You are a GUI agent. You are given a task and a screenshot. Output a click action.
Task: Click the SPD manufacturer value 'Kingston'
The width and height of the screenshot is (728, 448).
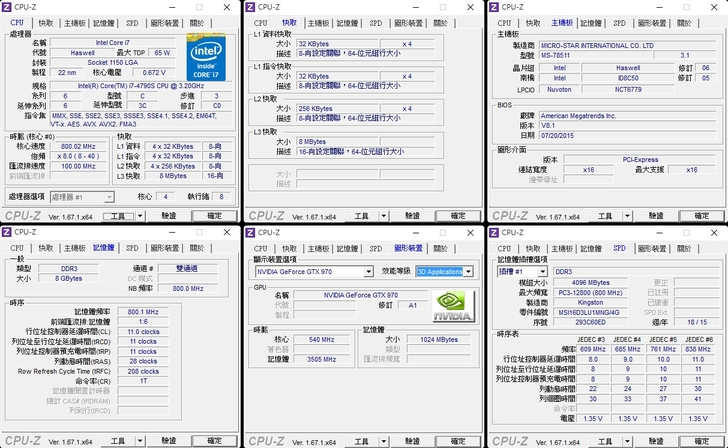[590, 302]
